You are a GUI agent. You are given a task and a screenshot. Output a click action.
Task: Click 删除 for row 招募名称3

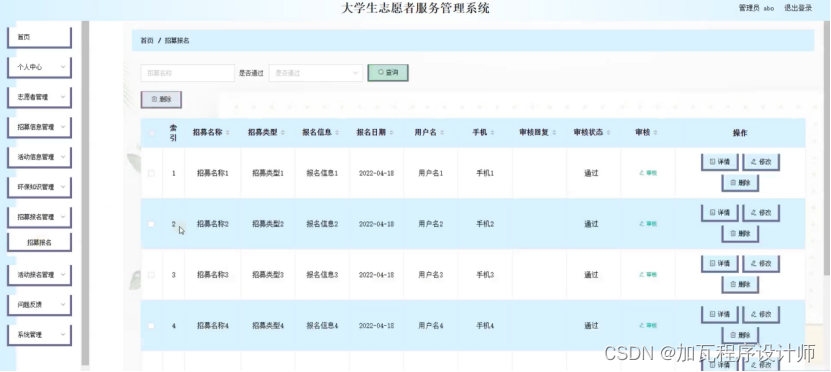[x=740, y=285]
